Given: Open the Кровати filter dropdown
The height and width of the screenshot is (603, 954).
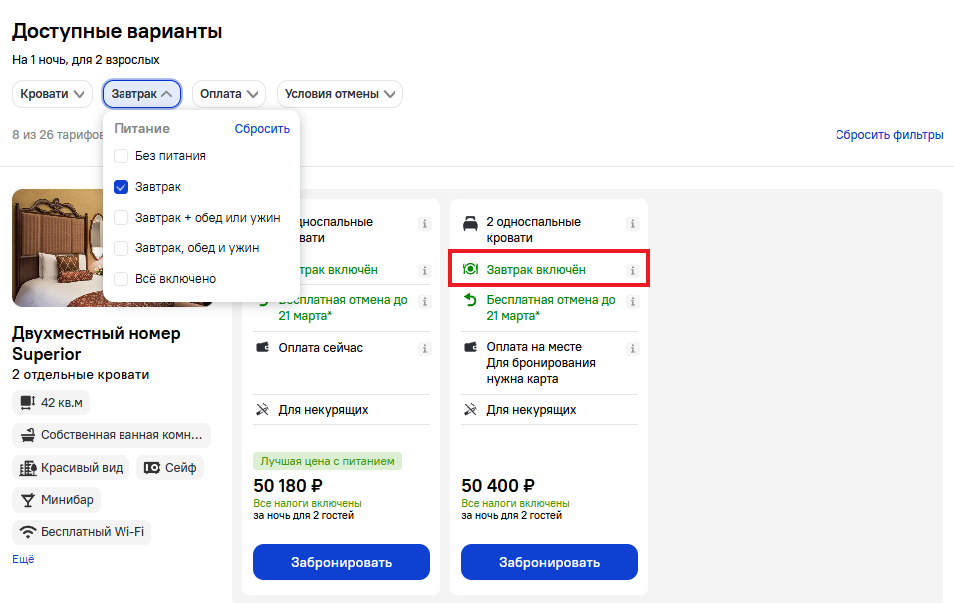Looking at the screenshot, I should coord(52,94).
